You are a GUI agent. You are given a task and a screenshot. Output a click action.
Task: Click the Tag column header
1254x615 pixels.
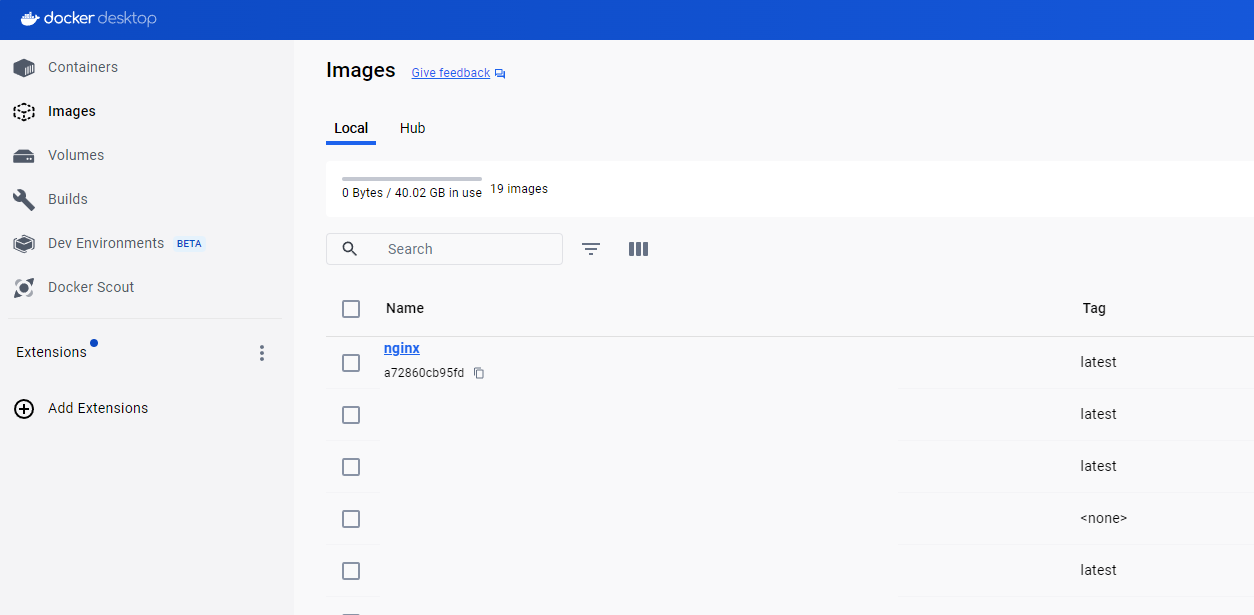(1094, 308)
